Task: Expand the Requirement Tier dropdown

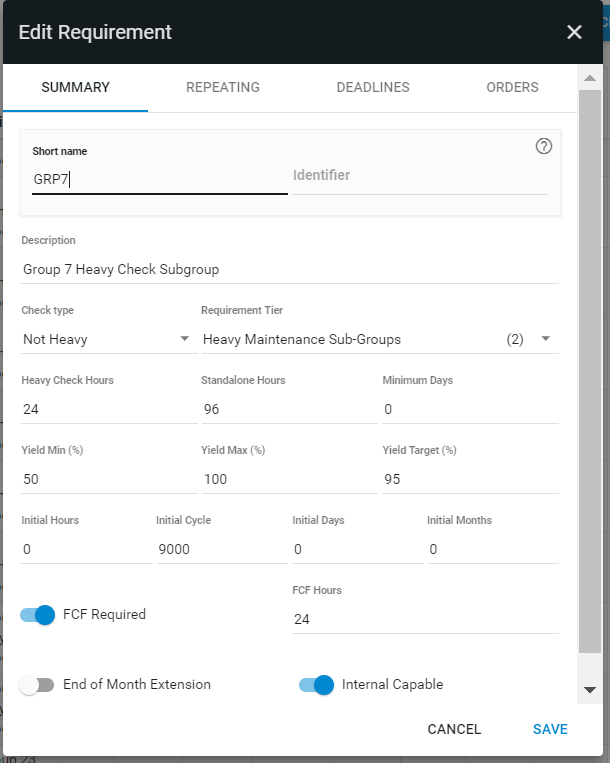Action: click(380, 339)
